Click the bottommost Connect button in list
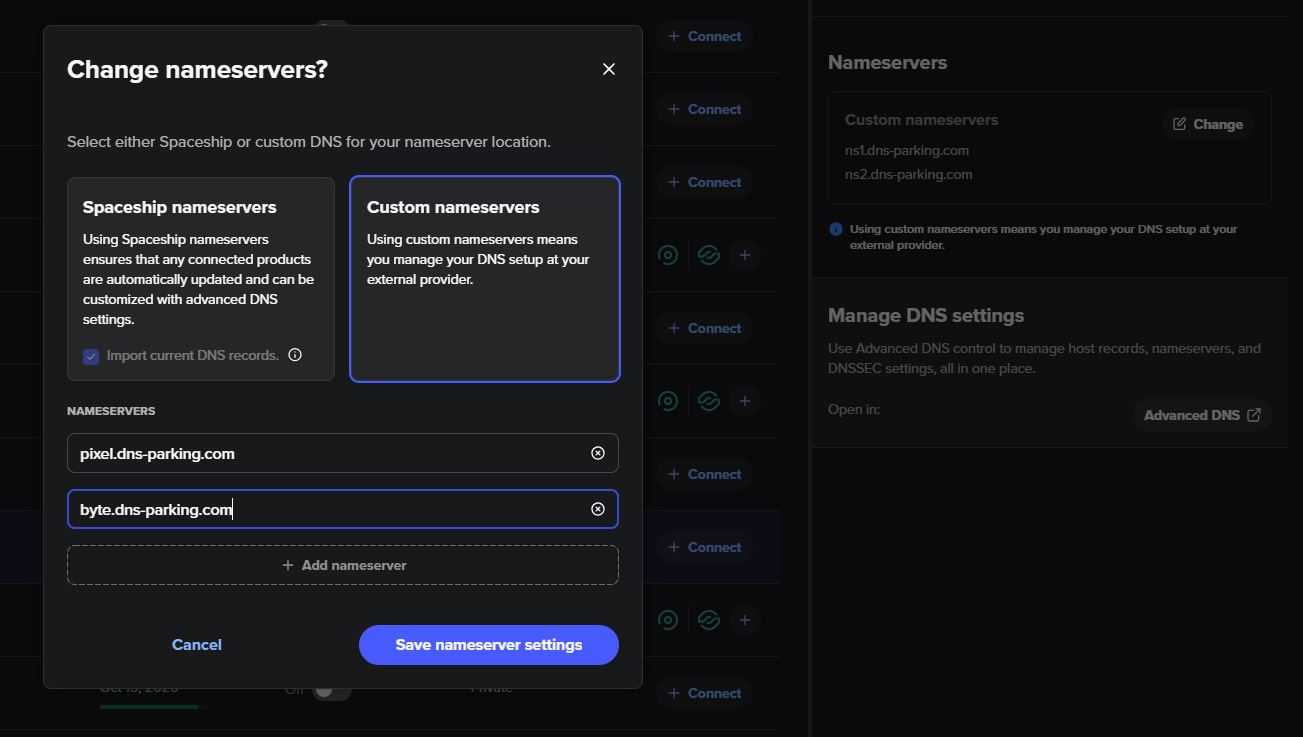Screen dimensions: 1303x737 704,693
